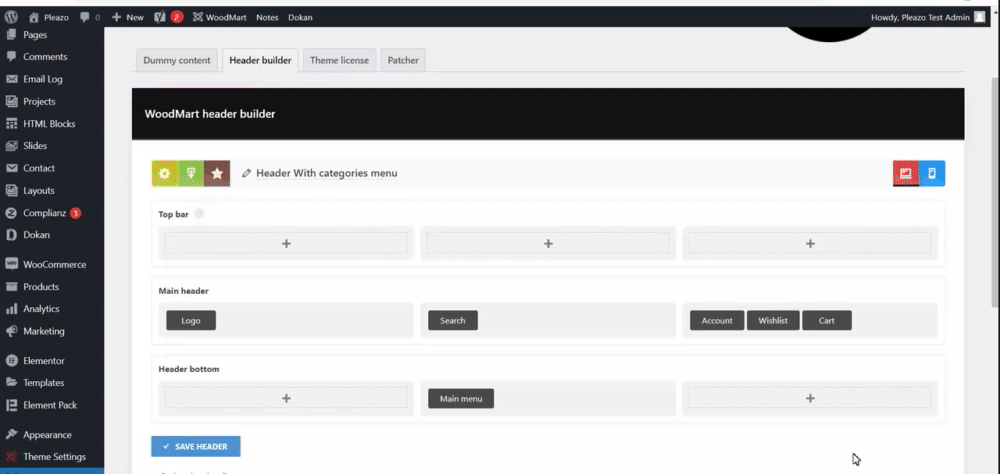Switch to mobile header view
This screenshot has height=474, width=1000.
(932, 174)
